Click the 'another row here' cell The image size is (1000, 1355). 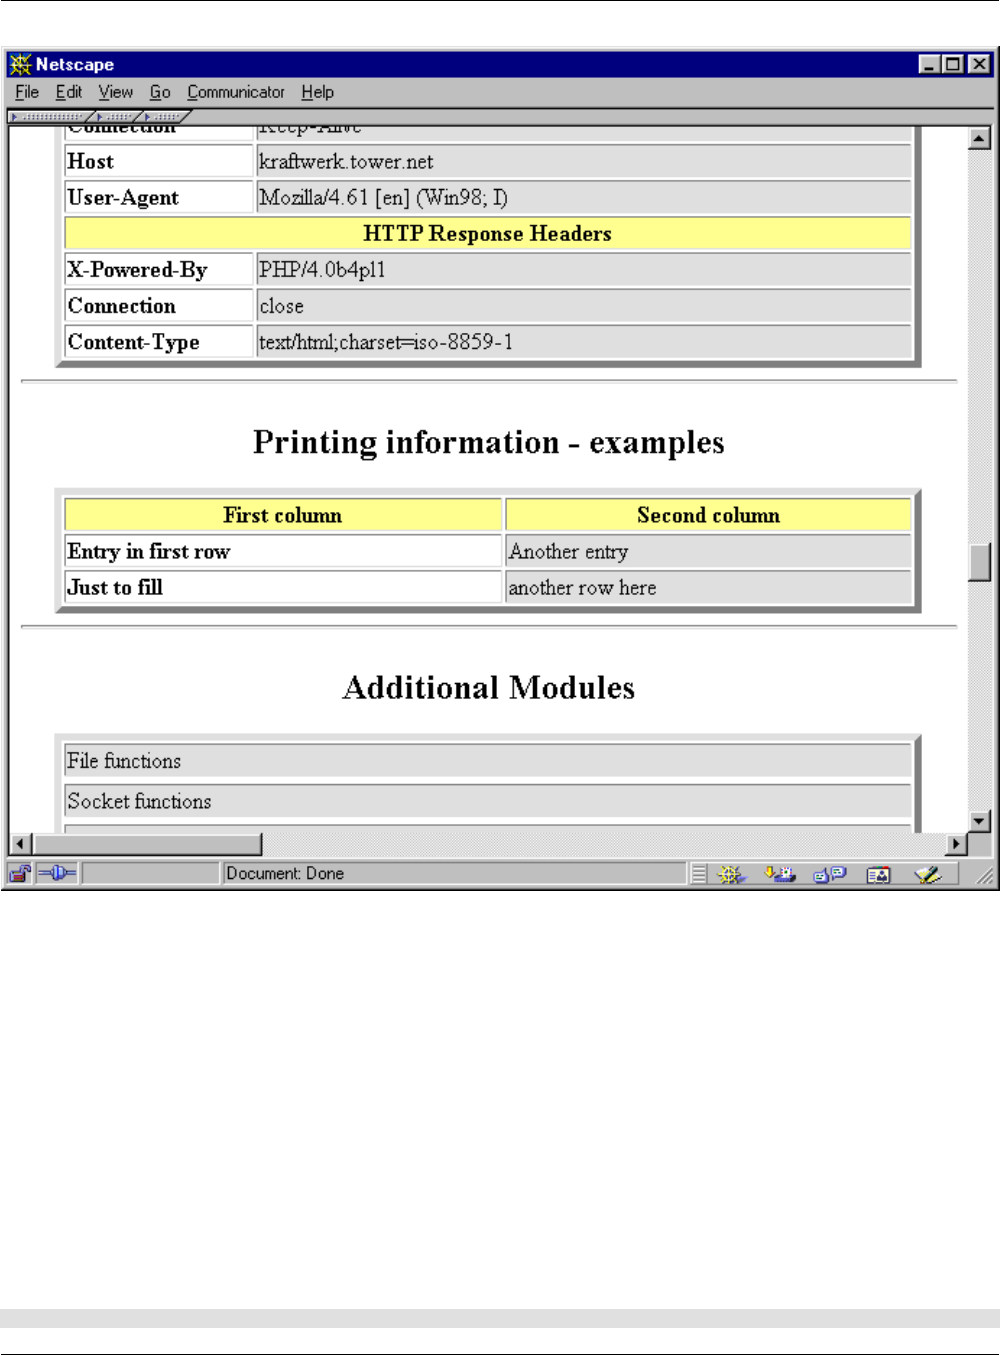click(x=709, y=587)
